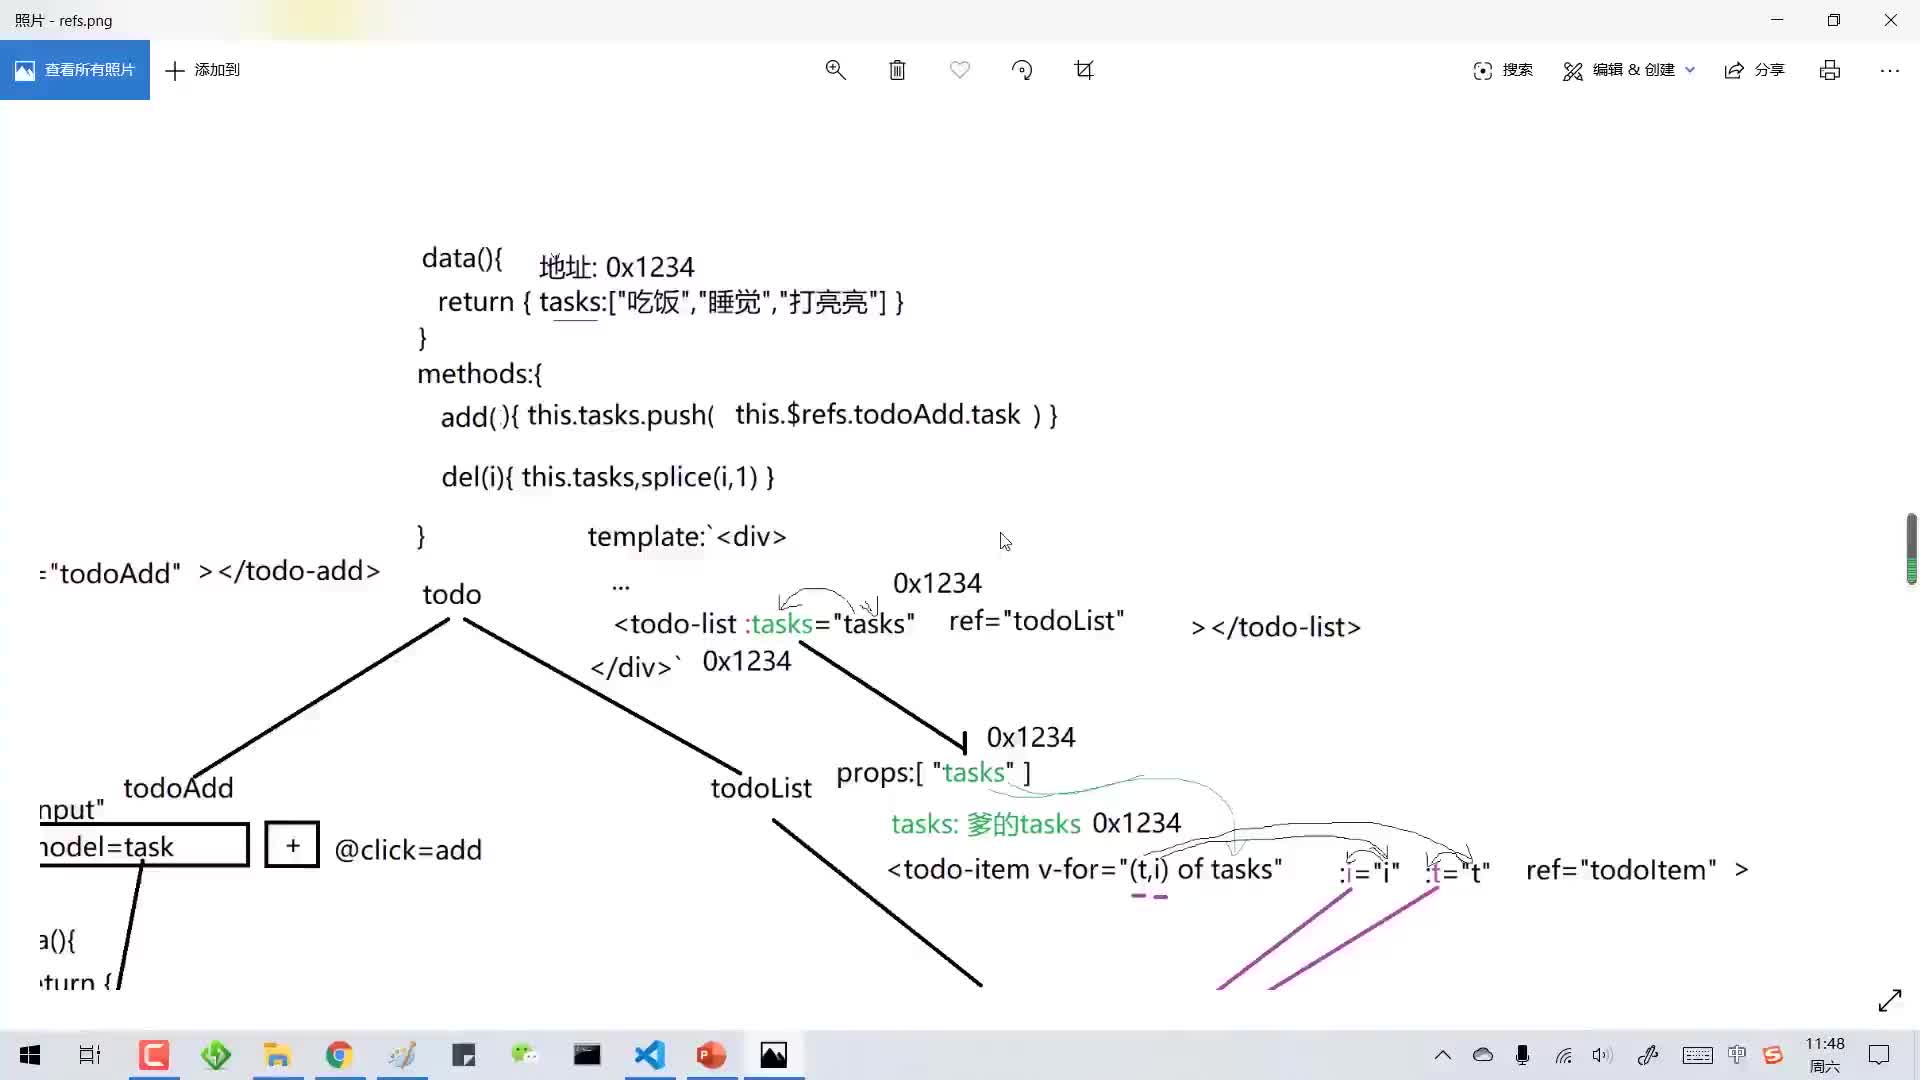Open the 添加到 menu
The height and width of the screenshot is (1080, 1920).
pos(203,70)
